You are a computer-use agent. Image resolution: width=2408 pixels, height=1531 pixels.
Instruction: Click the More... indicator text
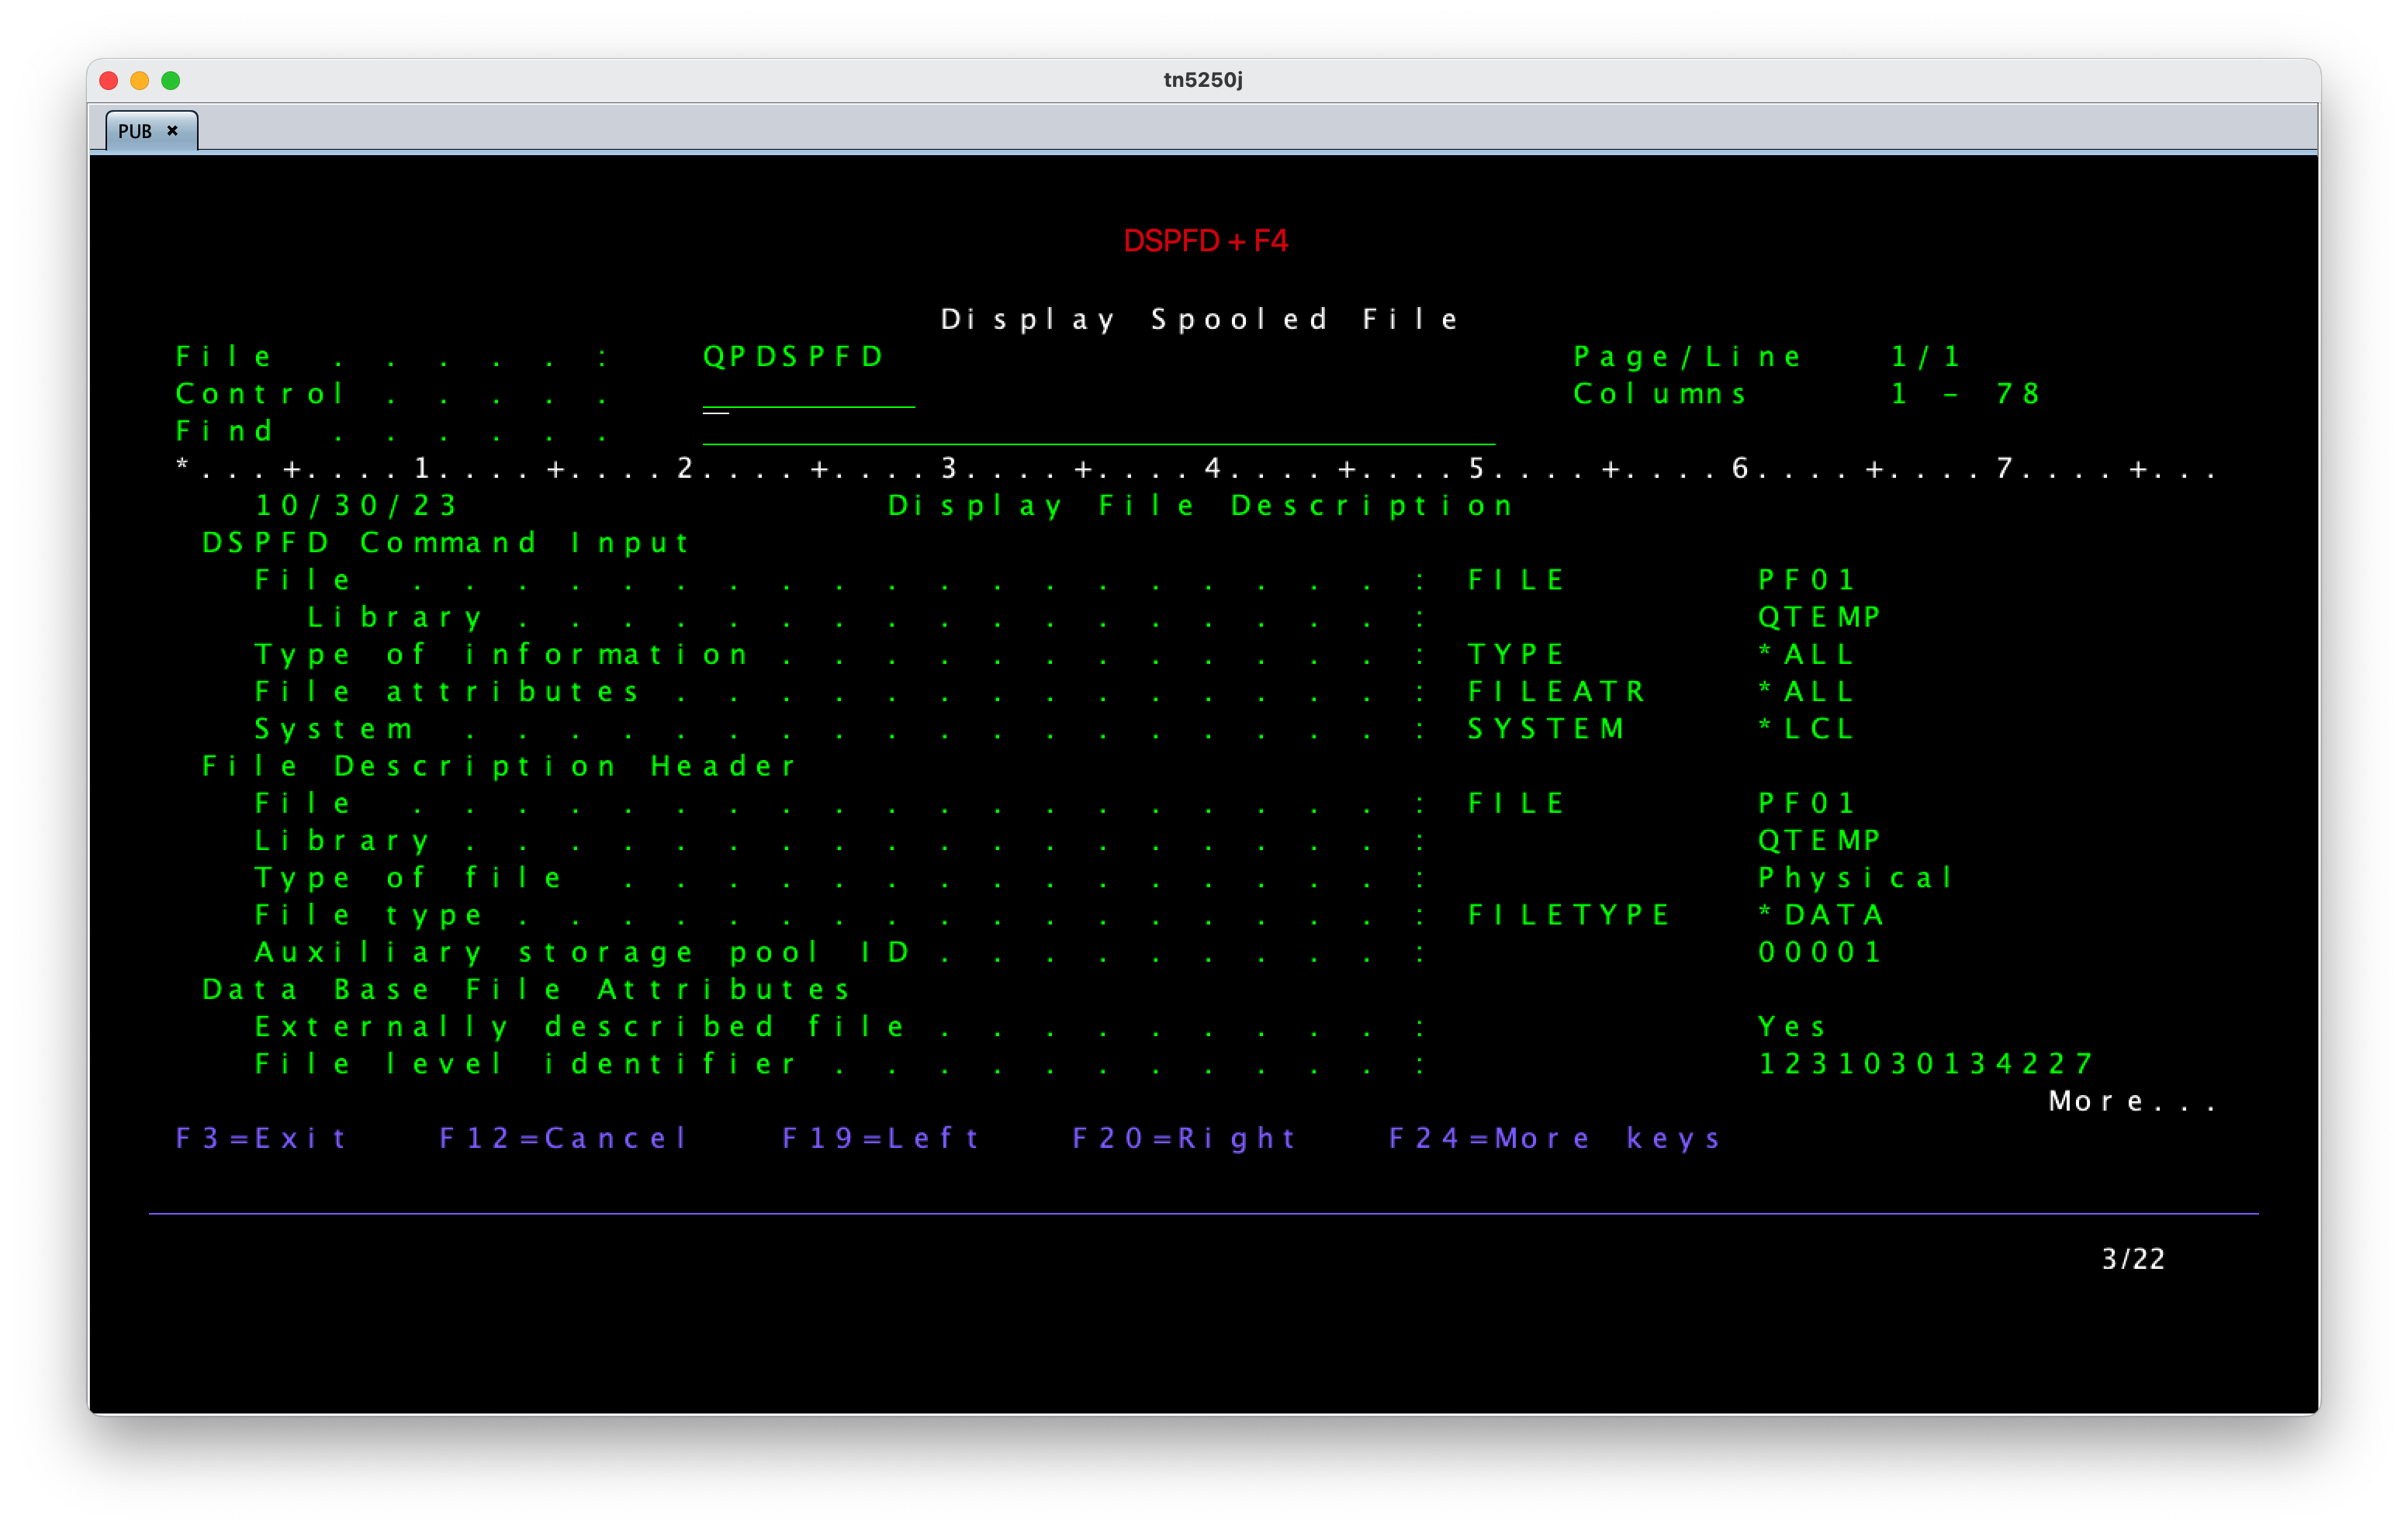point(2132,1101)
